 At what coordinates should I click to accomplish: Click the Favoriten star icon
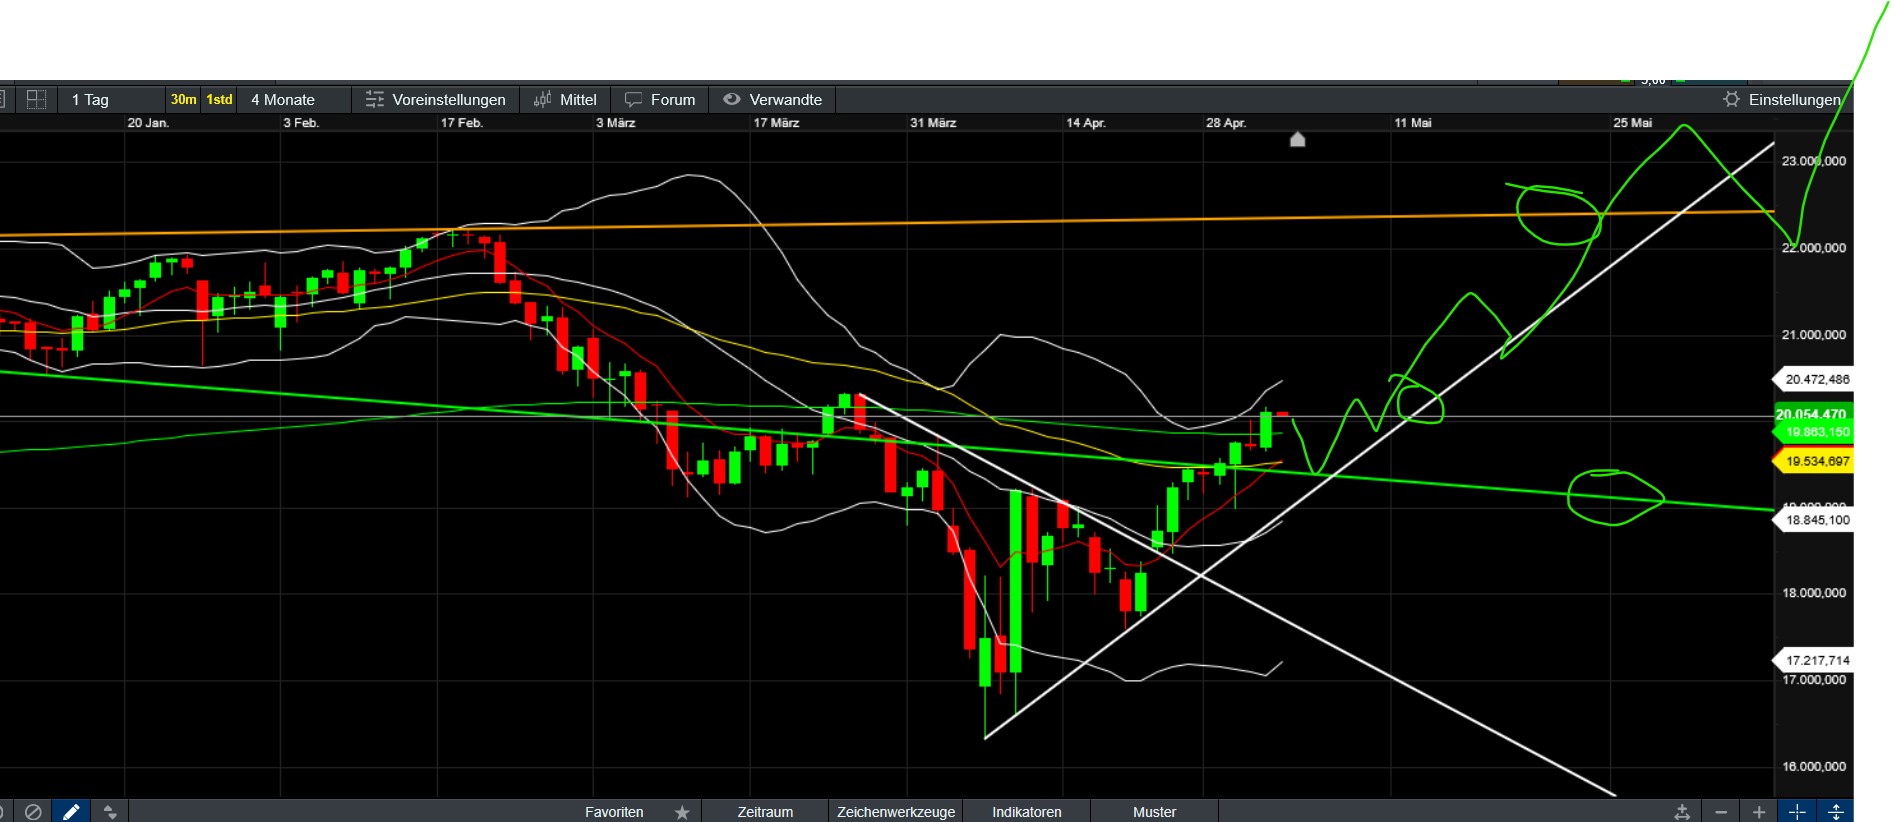tap(682, 812)
